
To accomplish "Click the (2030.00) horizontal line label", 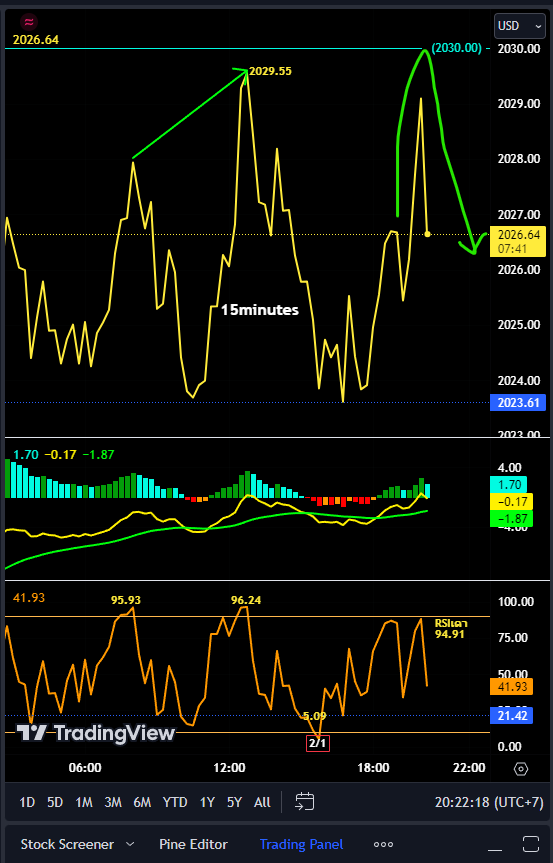I will [x=457, y=48].
